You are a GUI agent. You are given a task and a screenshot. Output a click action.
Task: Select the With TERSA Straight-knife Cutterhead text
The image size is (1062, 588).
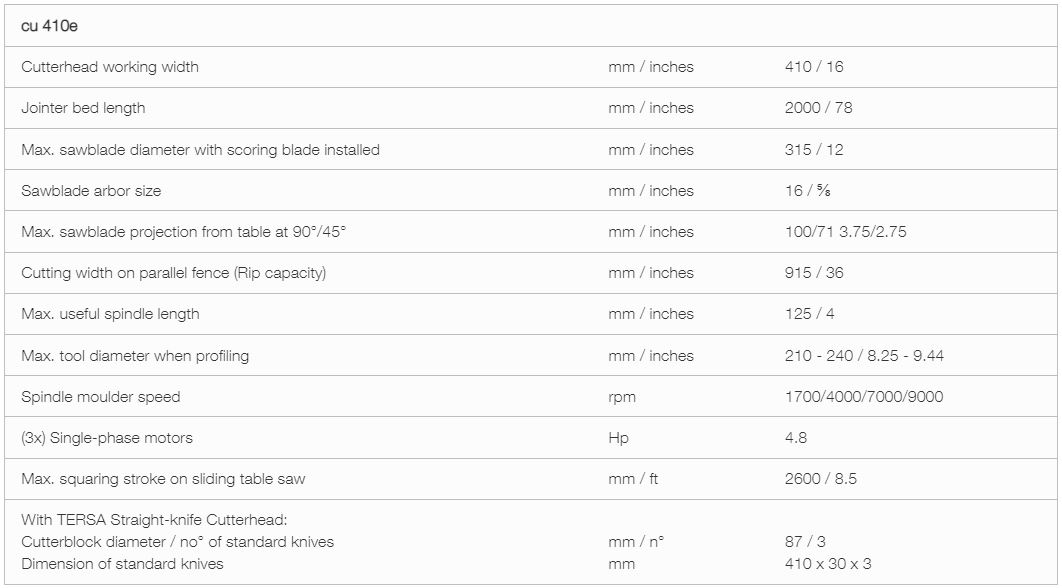point(154,520)
